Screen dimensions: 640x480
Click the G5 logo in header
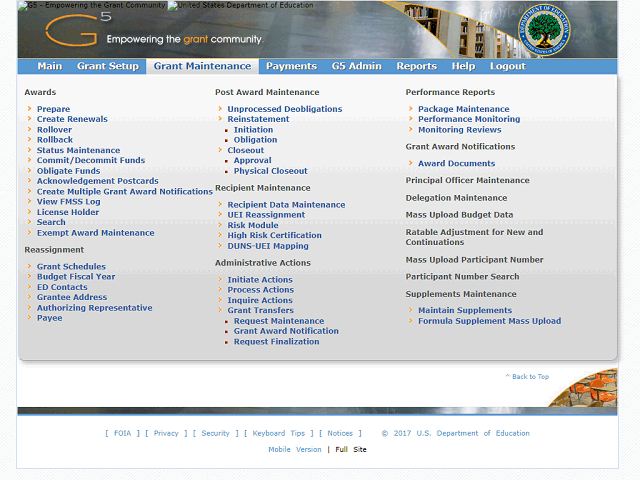pyautogui.click(x=78, y=29)
